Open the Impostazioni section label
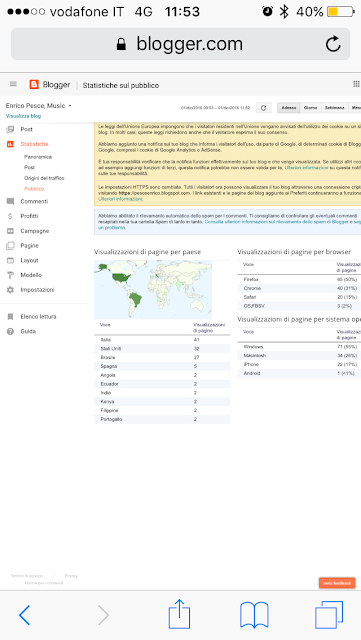 (x=37, y=290)
